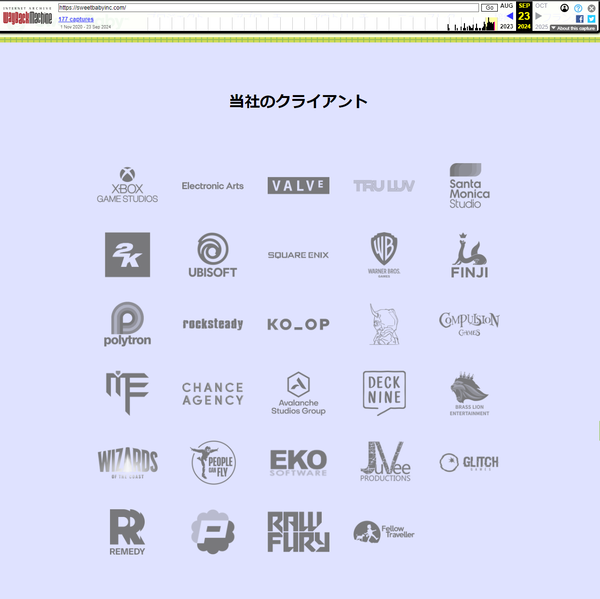Click the 2K logo
This screenshot has width=600, height=599.
point(127,255)
